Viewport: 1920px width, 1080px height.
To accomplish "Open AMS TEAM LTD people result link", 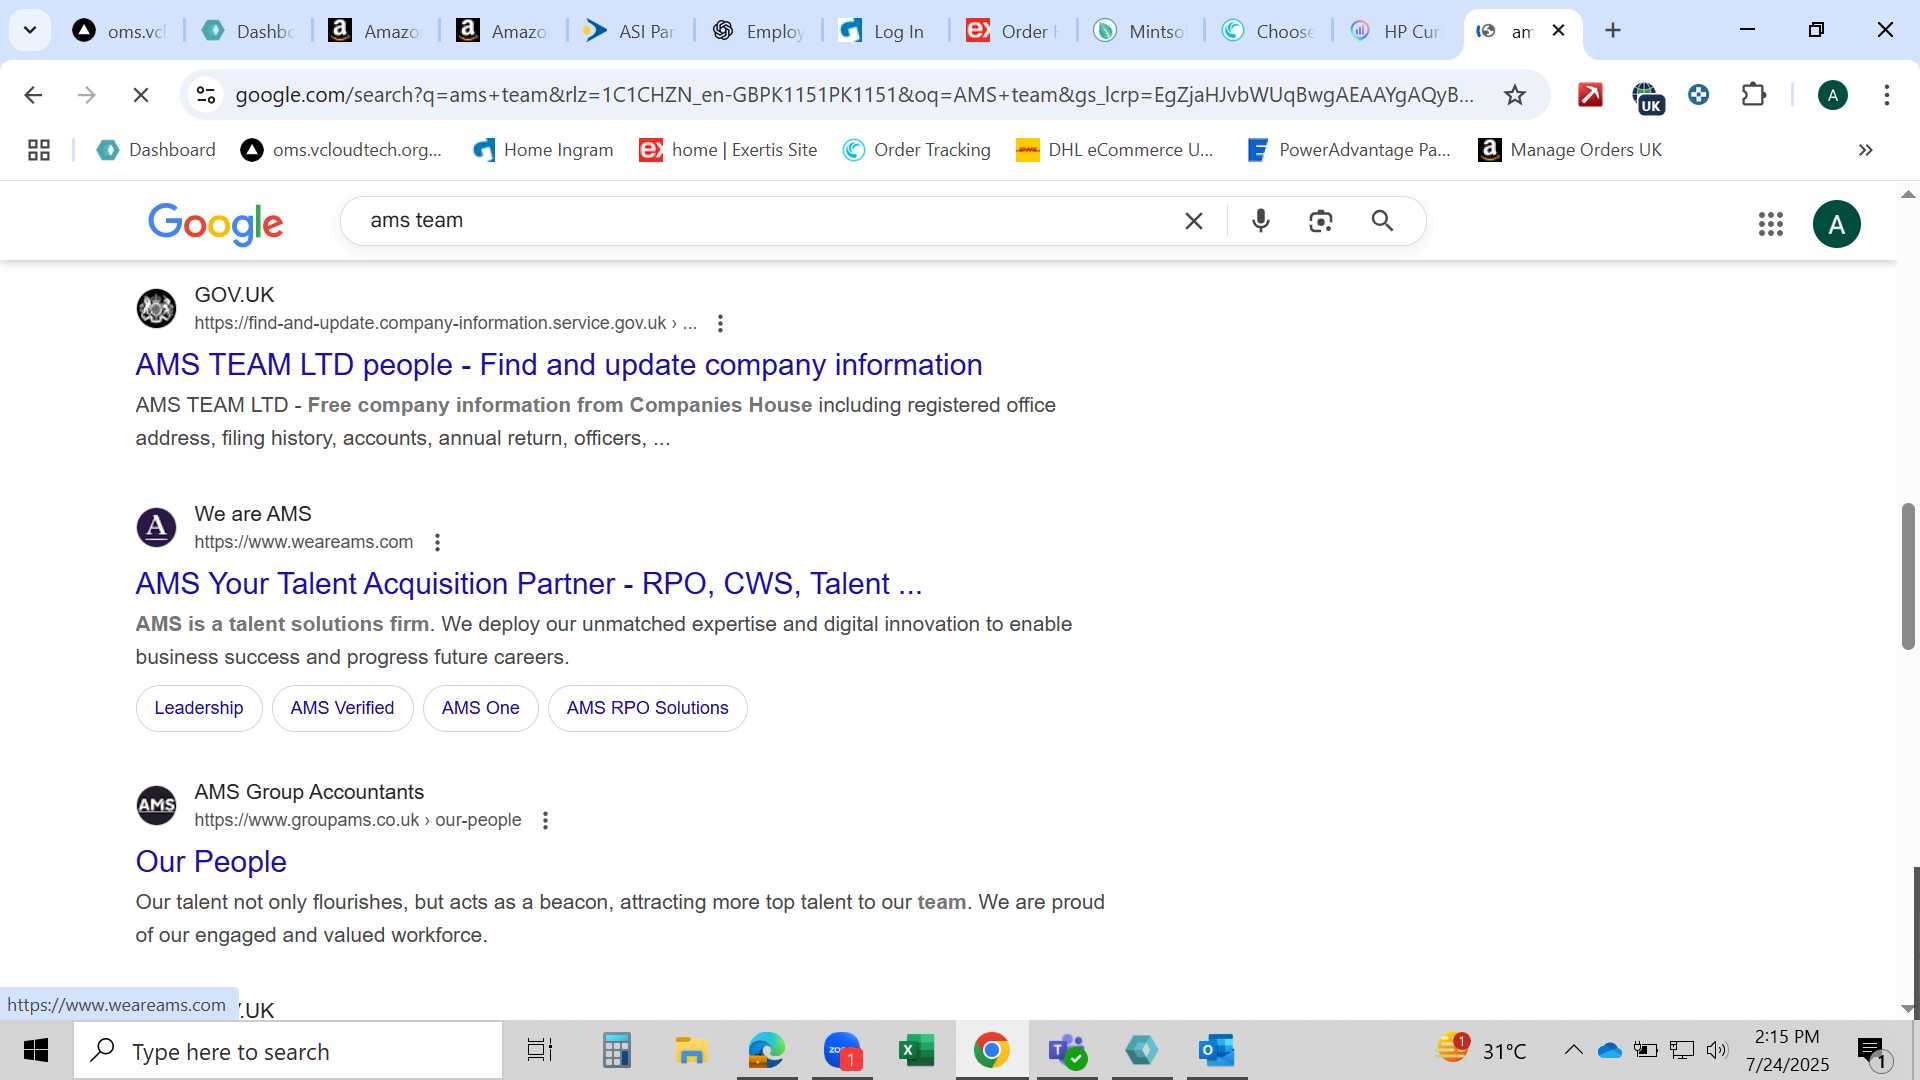I will (x=559, y=365).
